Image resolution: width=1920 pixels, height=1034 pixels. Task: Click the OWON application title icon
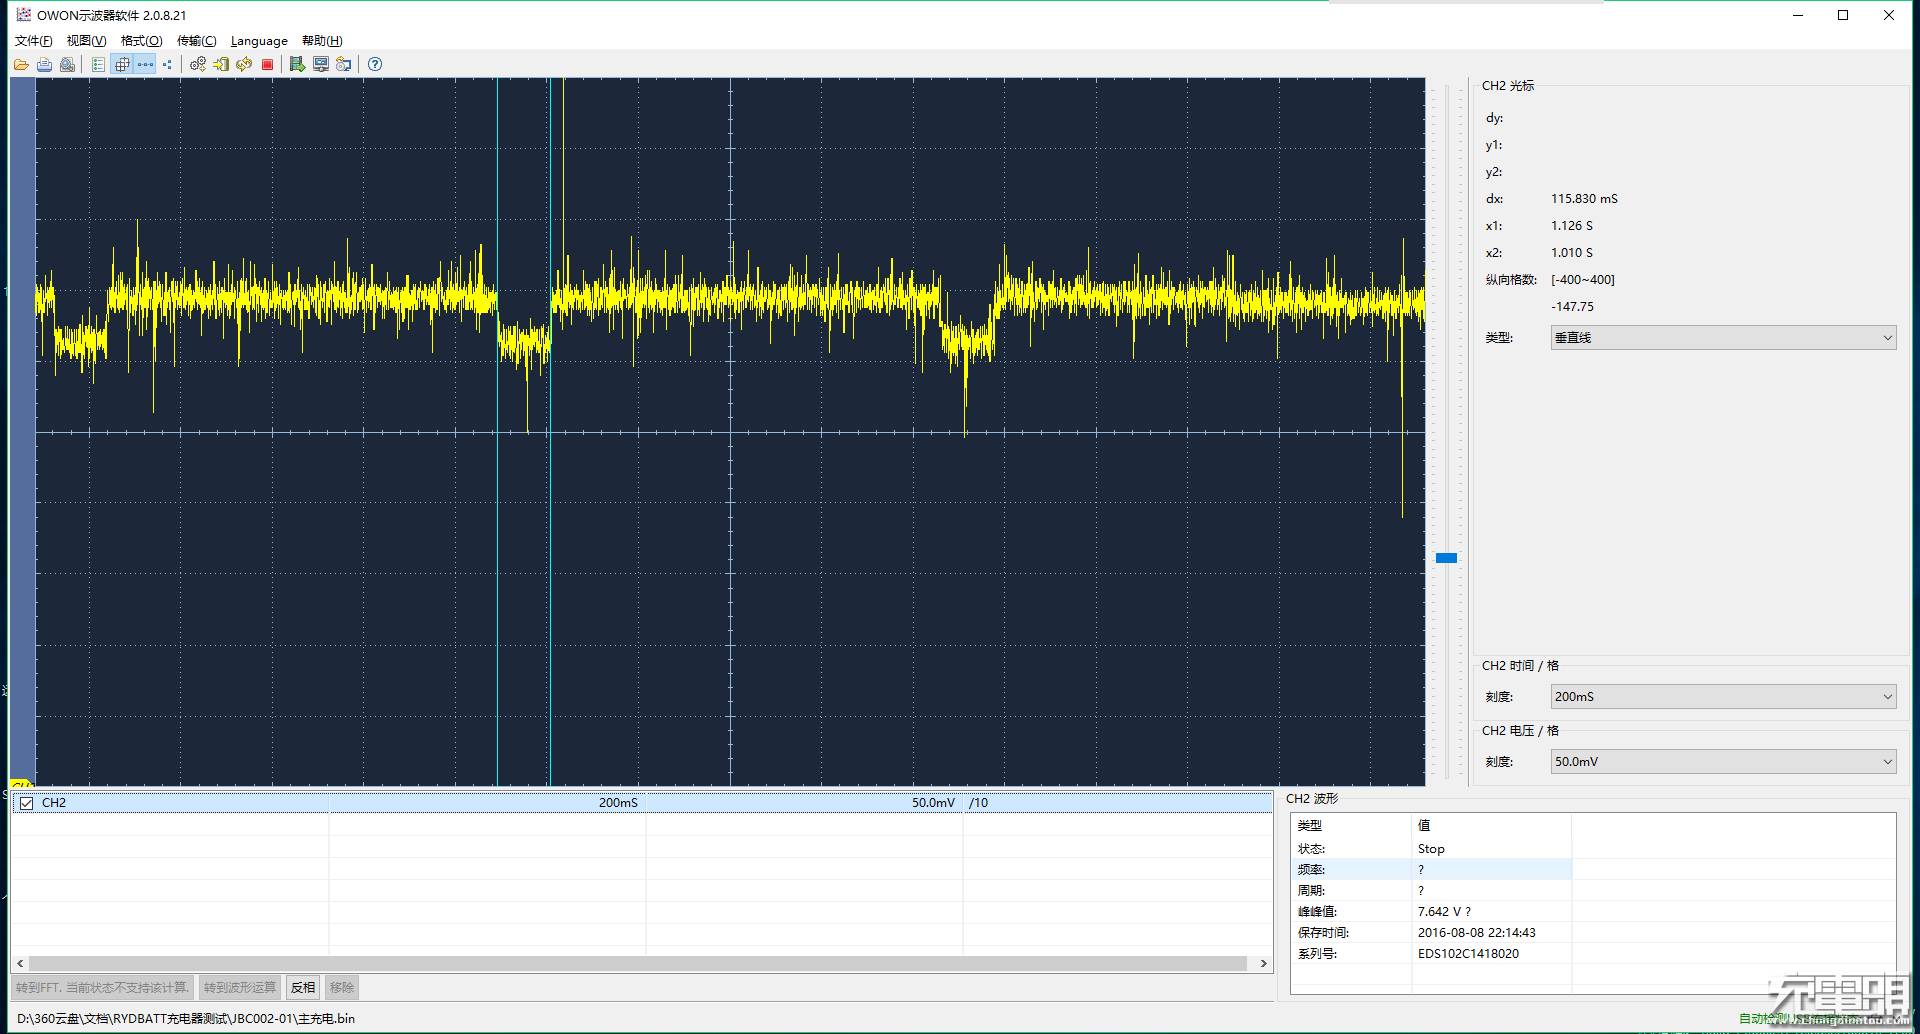[23, 15]
